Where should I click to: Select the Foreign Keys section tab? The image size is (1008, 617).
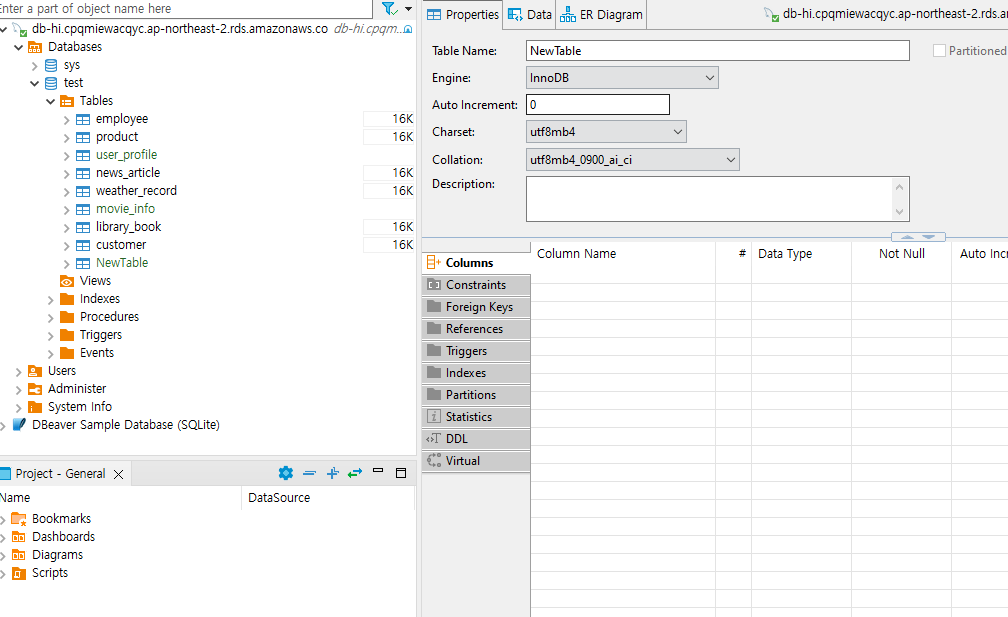(x=476, y=307)
